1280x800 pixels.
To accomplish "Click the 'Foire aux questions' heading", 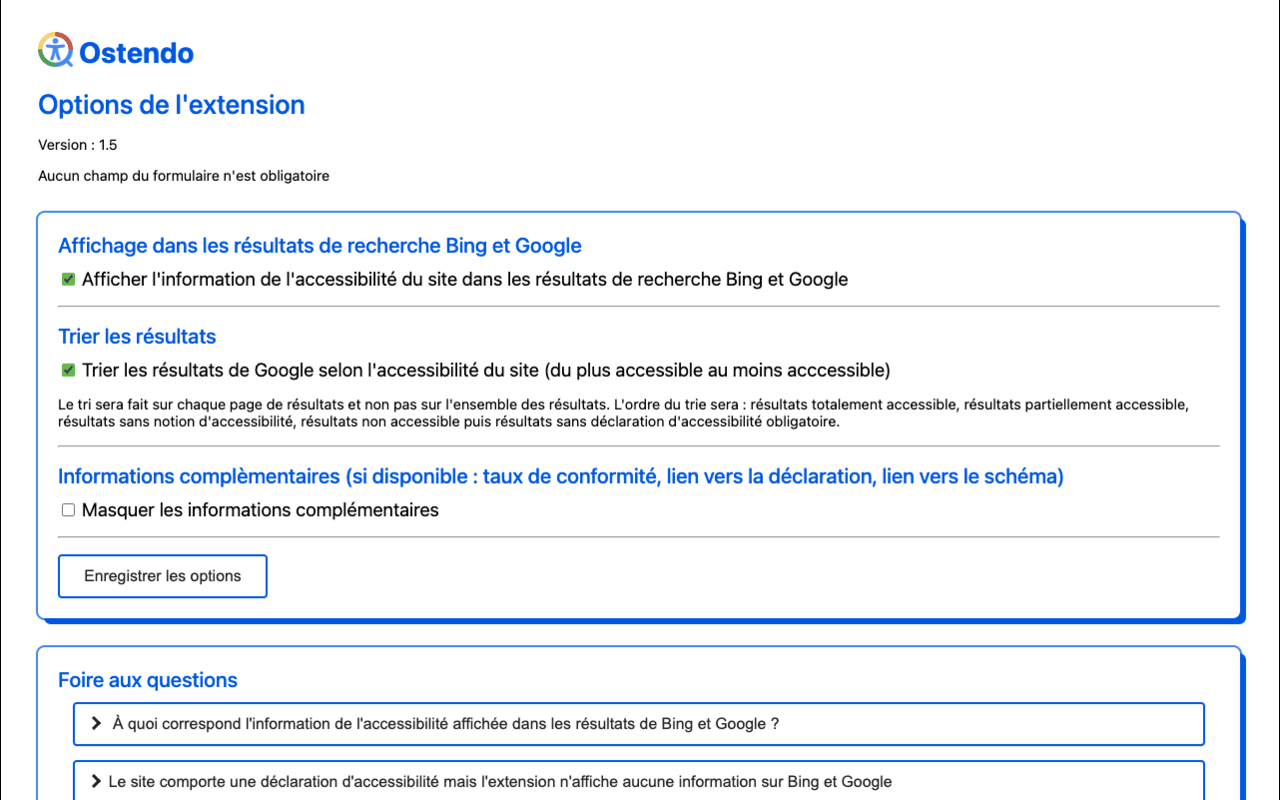I will pos(147,680).
